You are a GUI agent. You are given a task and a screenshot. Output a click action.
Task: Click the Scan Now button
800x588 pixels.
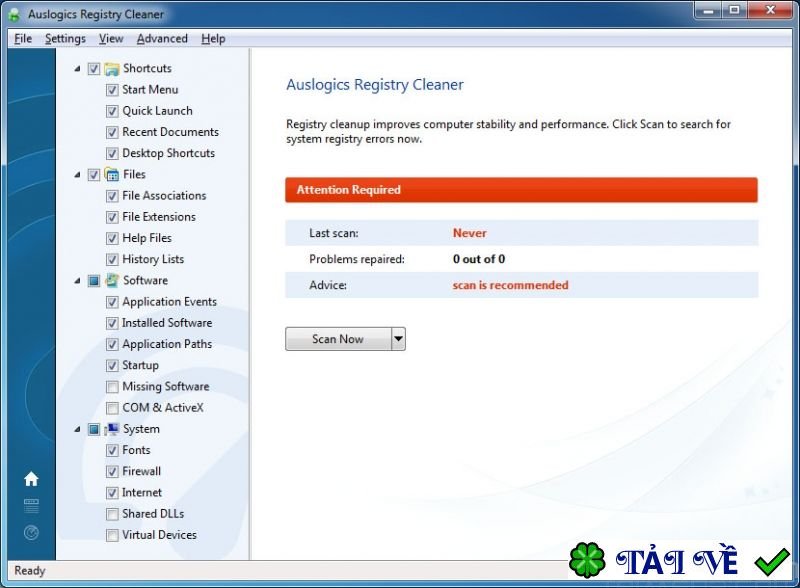338,339
